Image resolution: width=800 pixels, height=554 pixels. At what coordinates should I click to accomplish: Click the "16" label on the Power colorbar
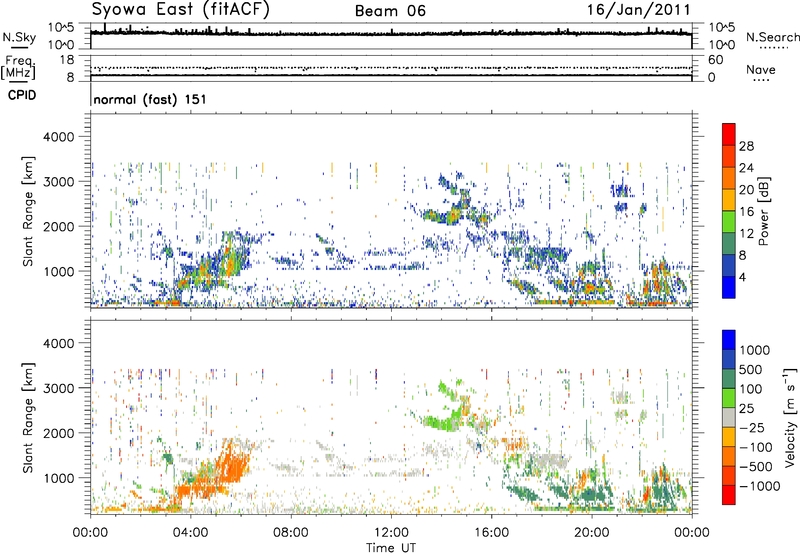coord(746,212)
